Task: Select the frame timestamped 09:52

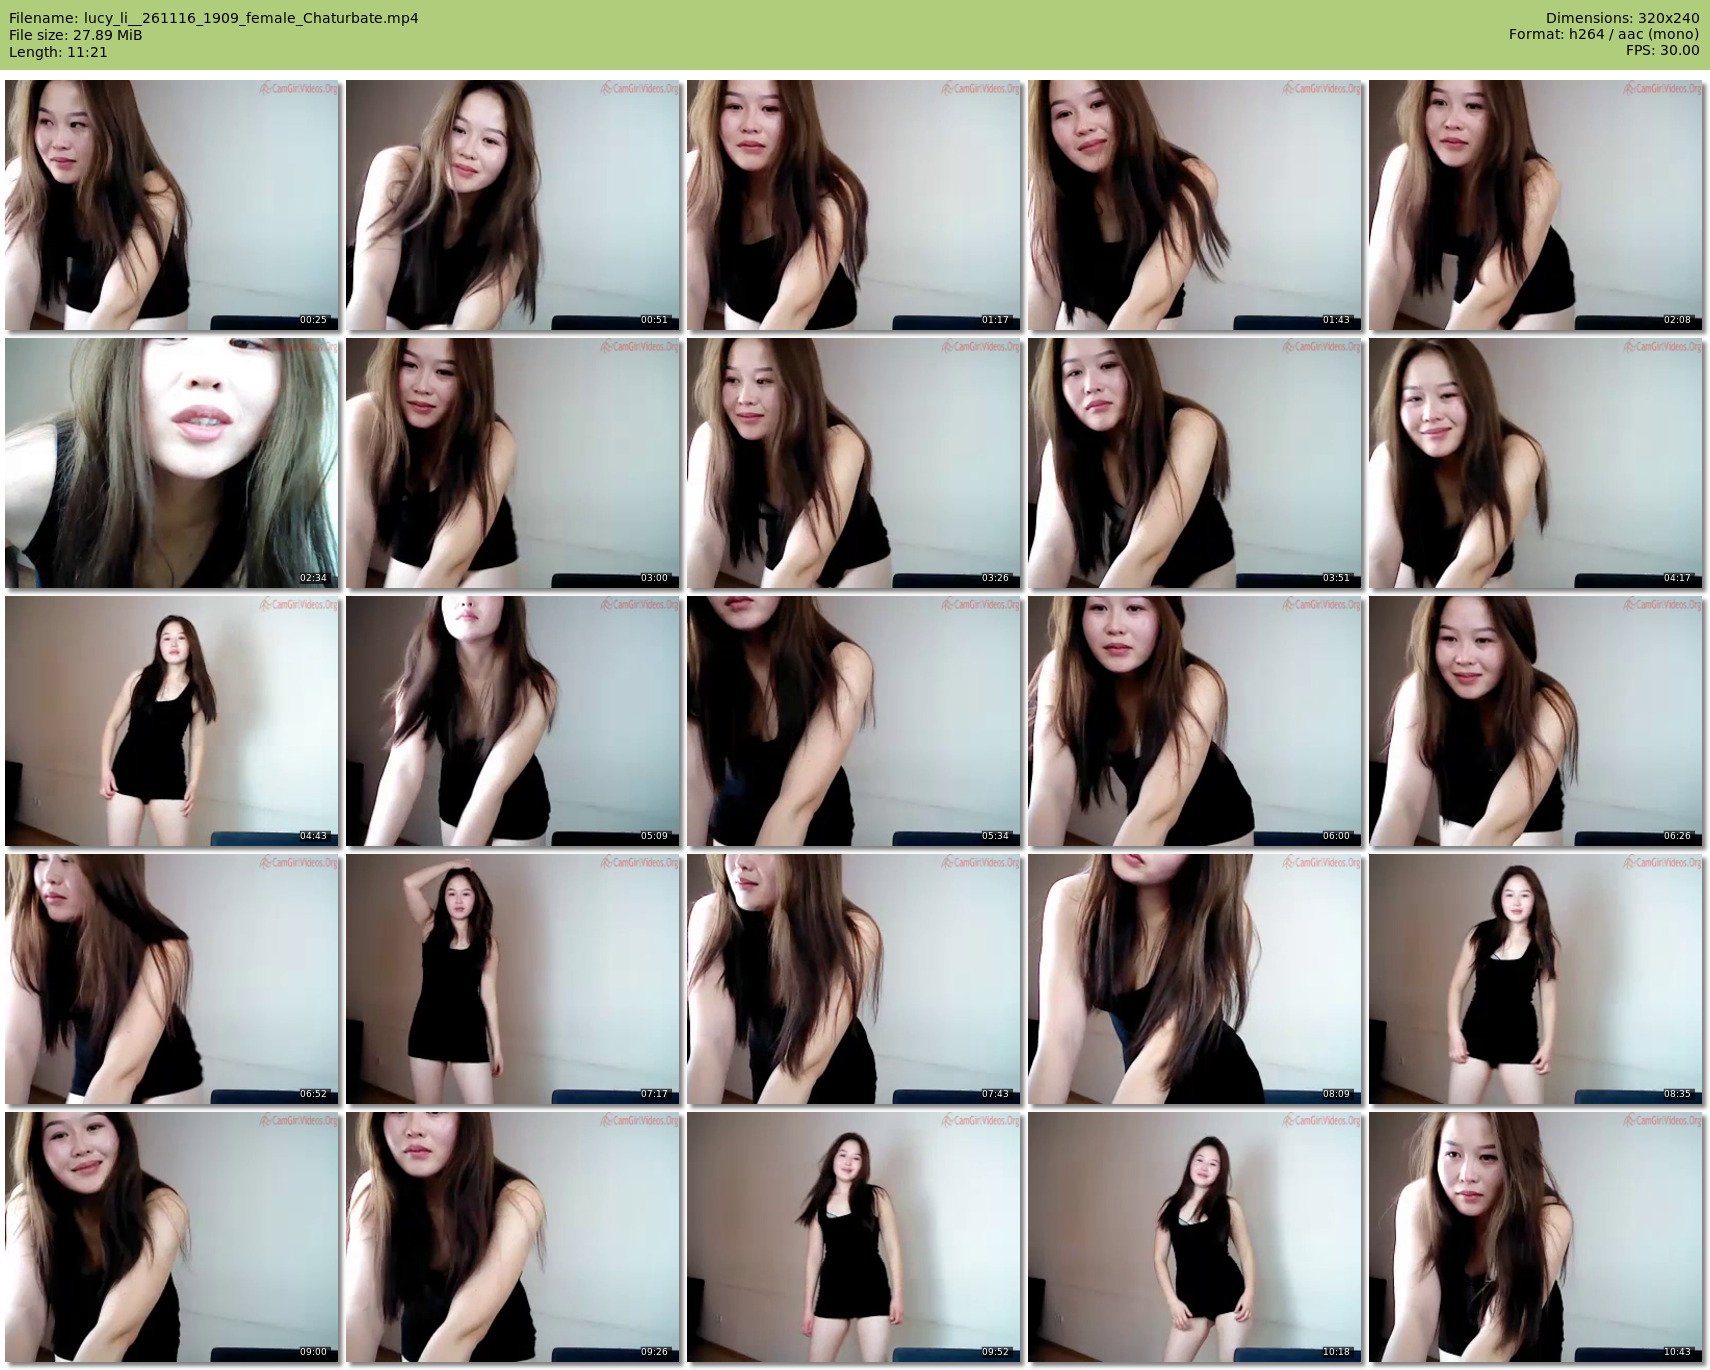Action: pyautogui.click(x=853, y=1237)
